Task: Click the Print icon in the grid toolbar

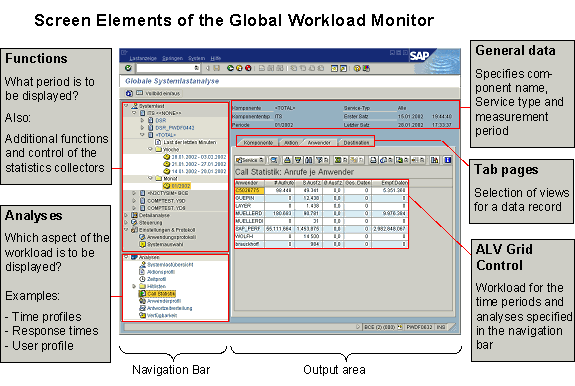Action: [373, 160]
